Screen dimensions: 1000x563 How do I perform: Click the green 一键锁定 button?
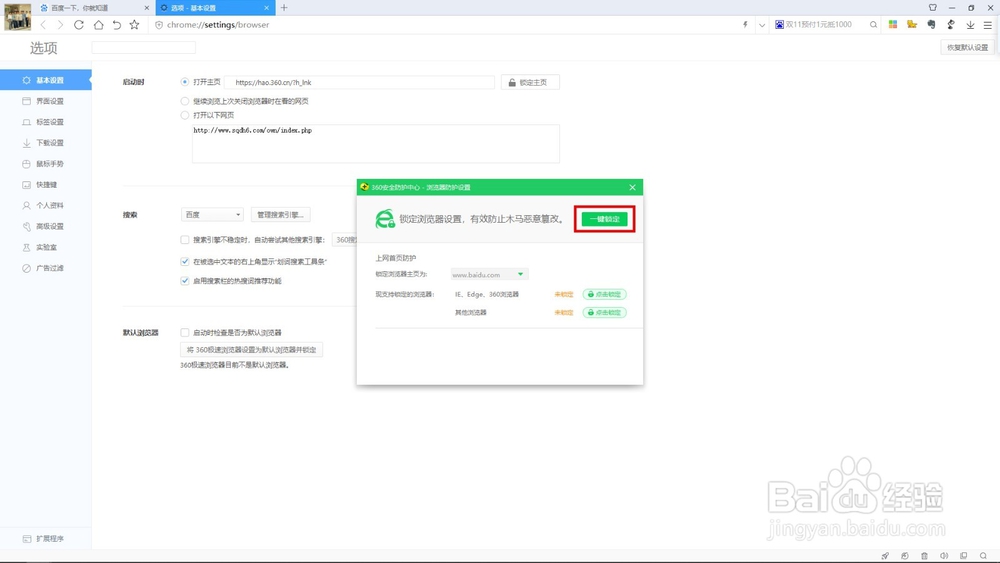[605, 219]
